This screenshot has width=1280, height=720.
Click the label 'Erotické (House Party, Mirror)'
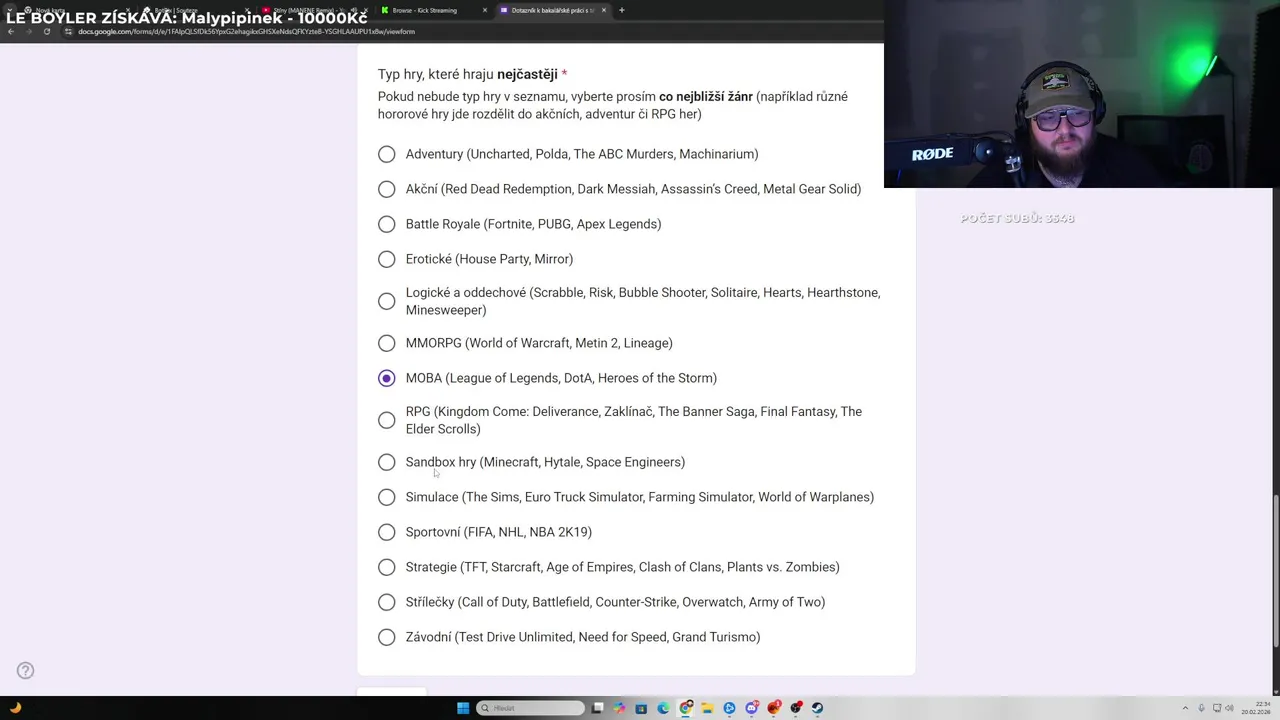coord(489,259)
